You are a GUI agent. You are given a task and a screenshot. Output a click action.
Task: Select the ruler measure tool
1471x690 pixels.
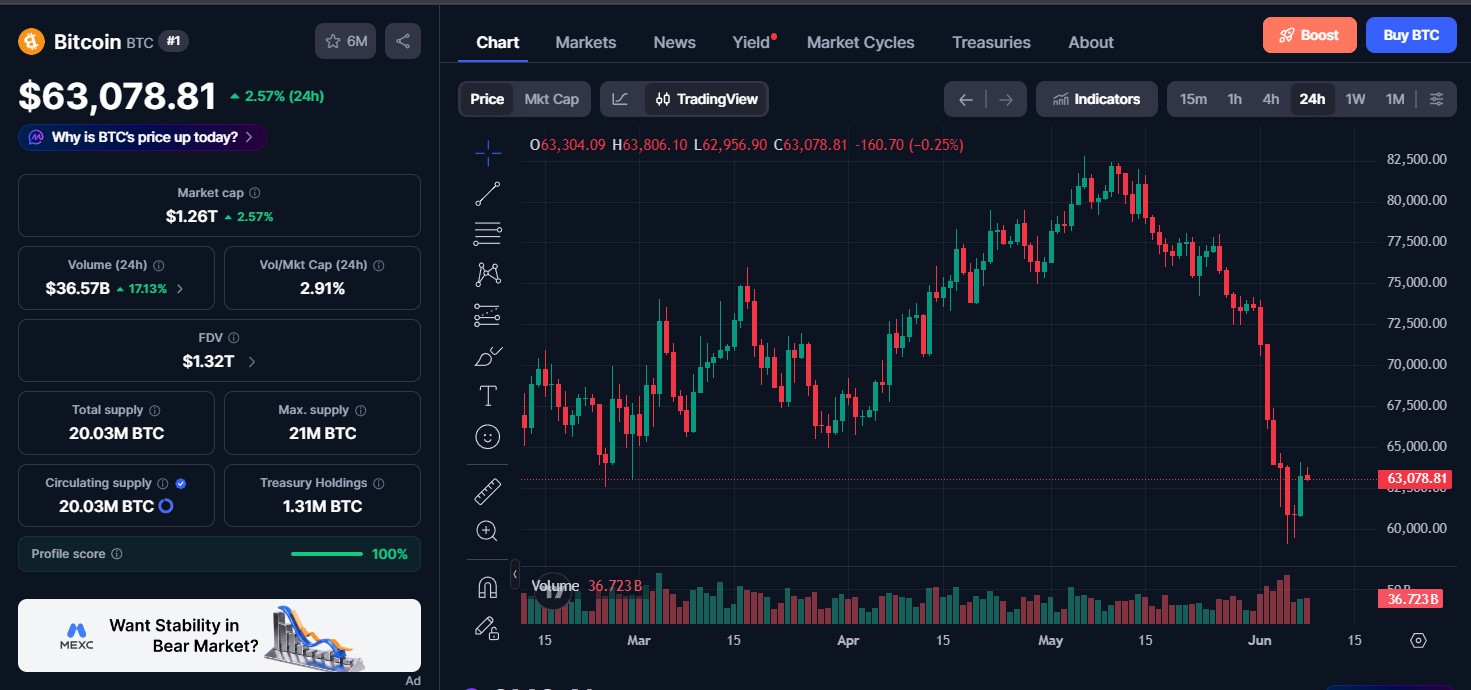[488, 491]
